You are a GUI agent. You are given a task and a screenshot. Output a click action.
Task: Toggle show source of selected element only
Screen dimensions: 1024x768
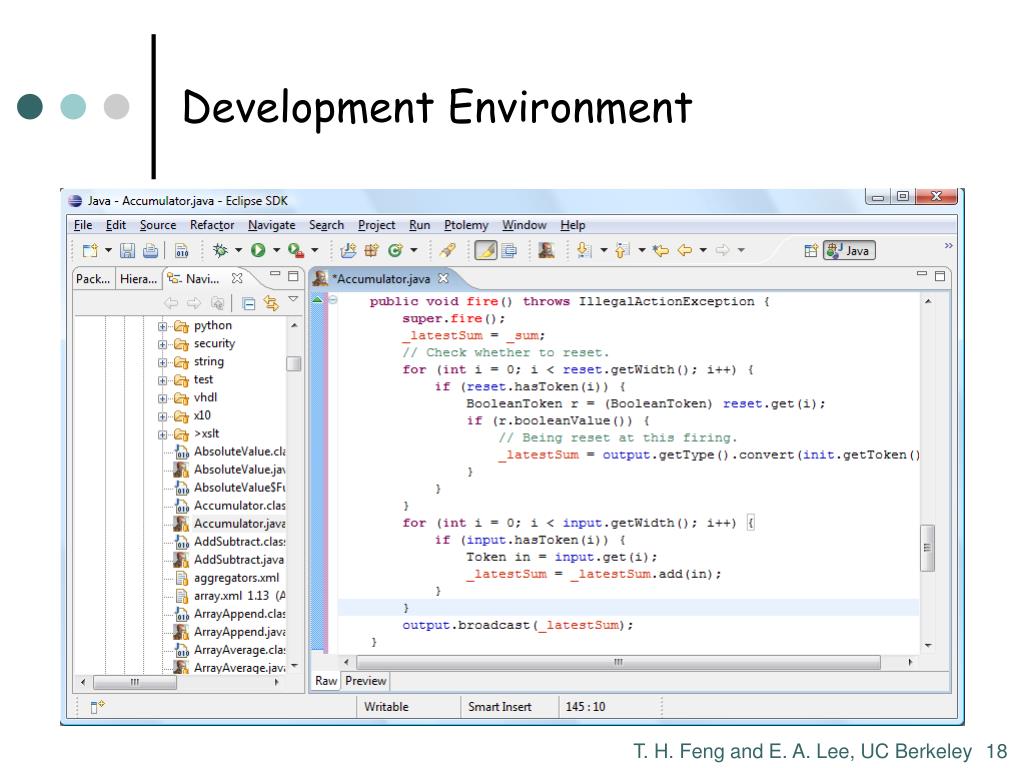click(509, 250)
